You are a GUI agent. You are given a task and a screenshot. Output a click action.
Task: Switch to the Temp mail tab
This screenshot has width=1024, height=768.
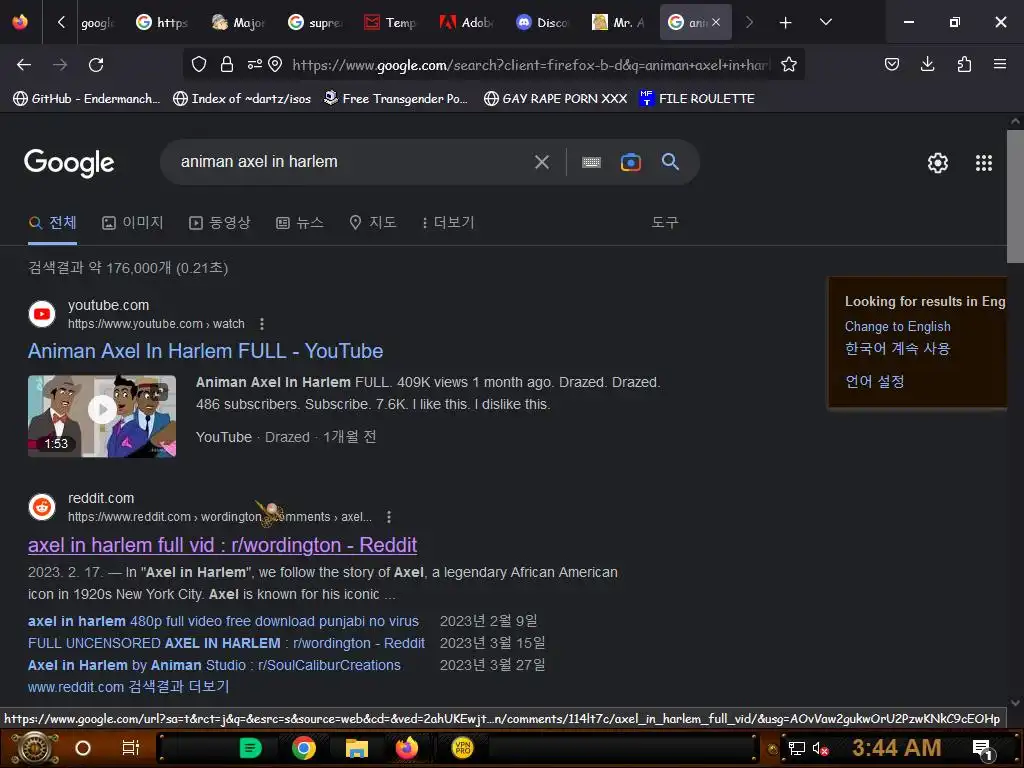coord(391,23)
